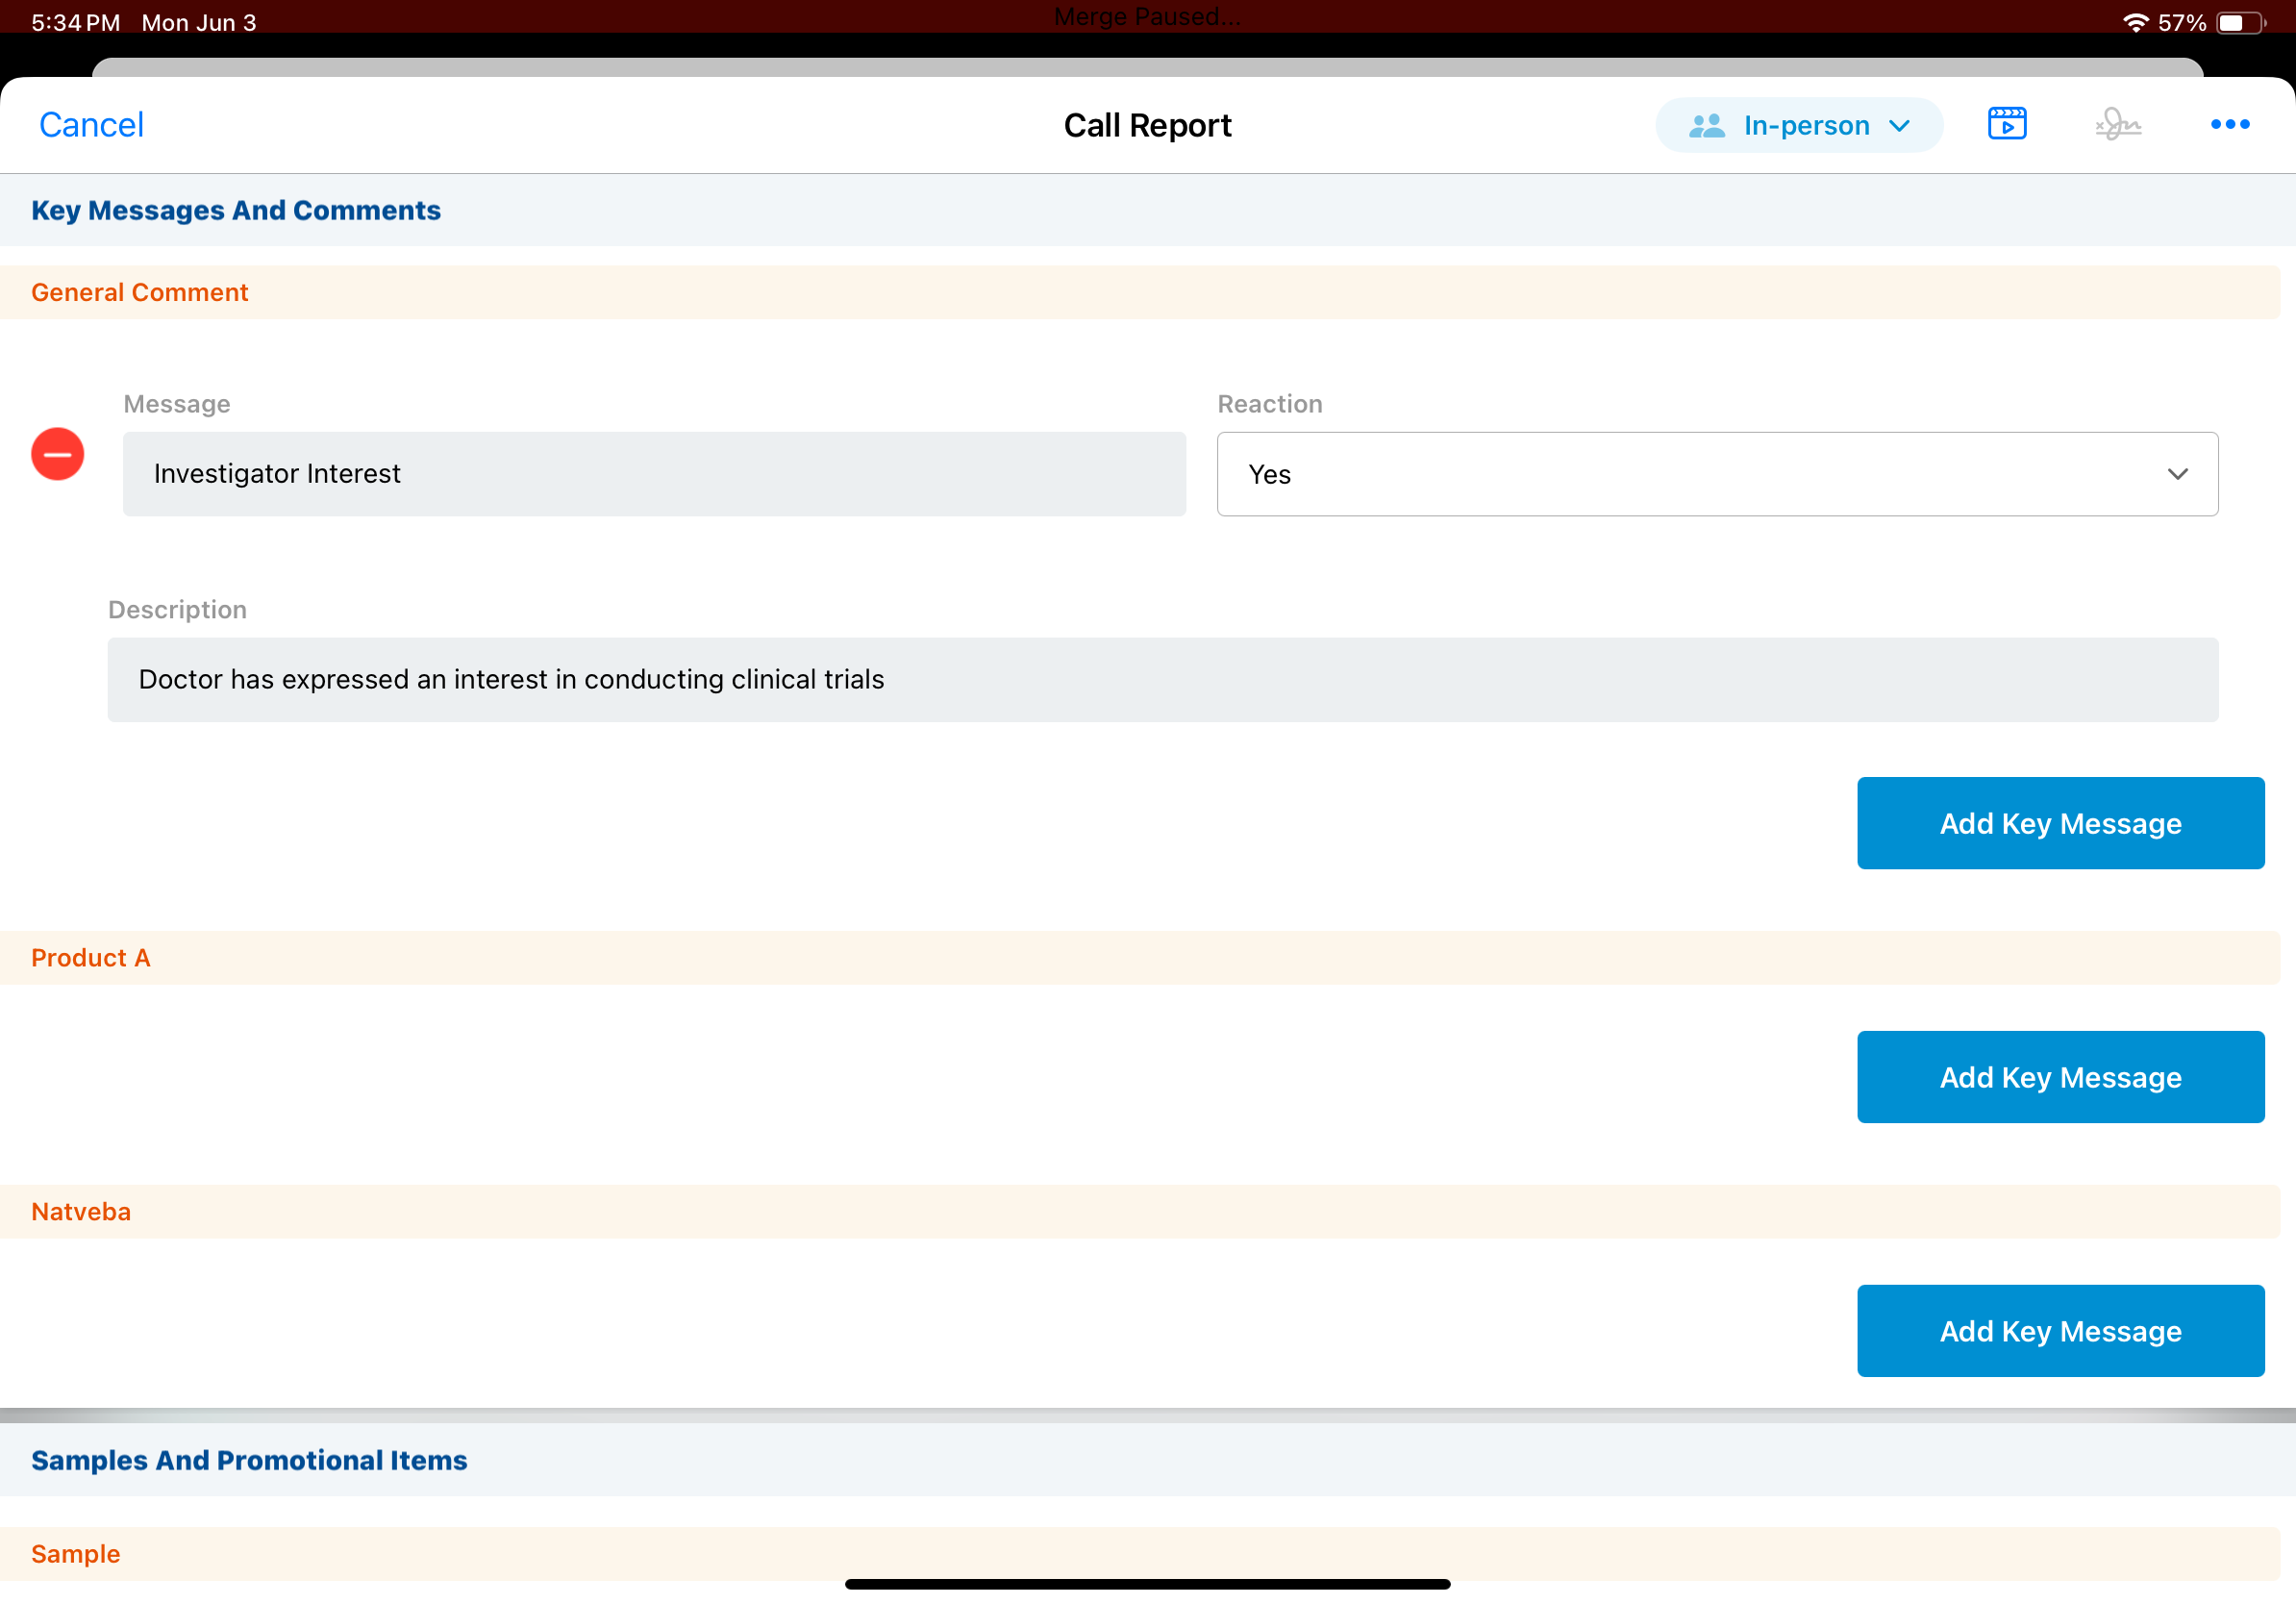Tap the Description text field

tap(1162, 680)
